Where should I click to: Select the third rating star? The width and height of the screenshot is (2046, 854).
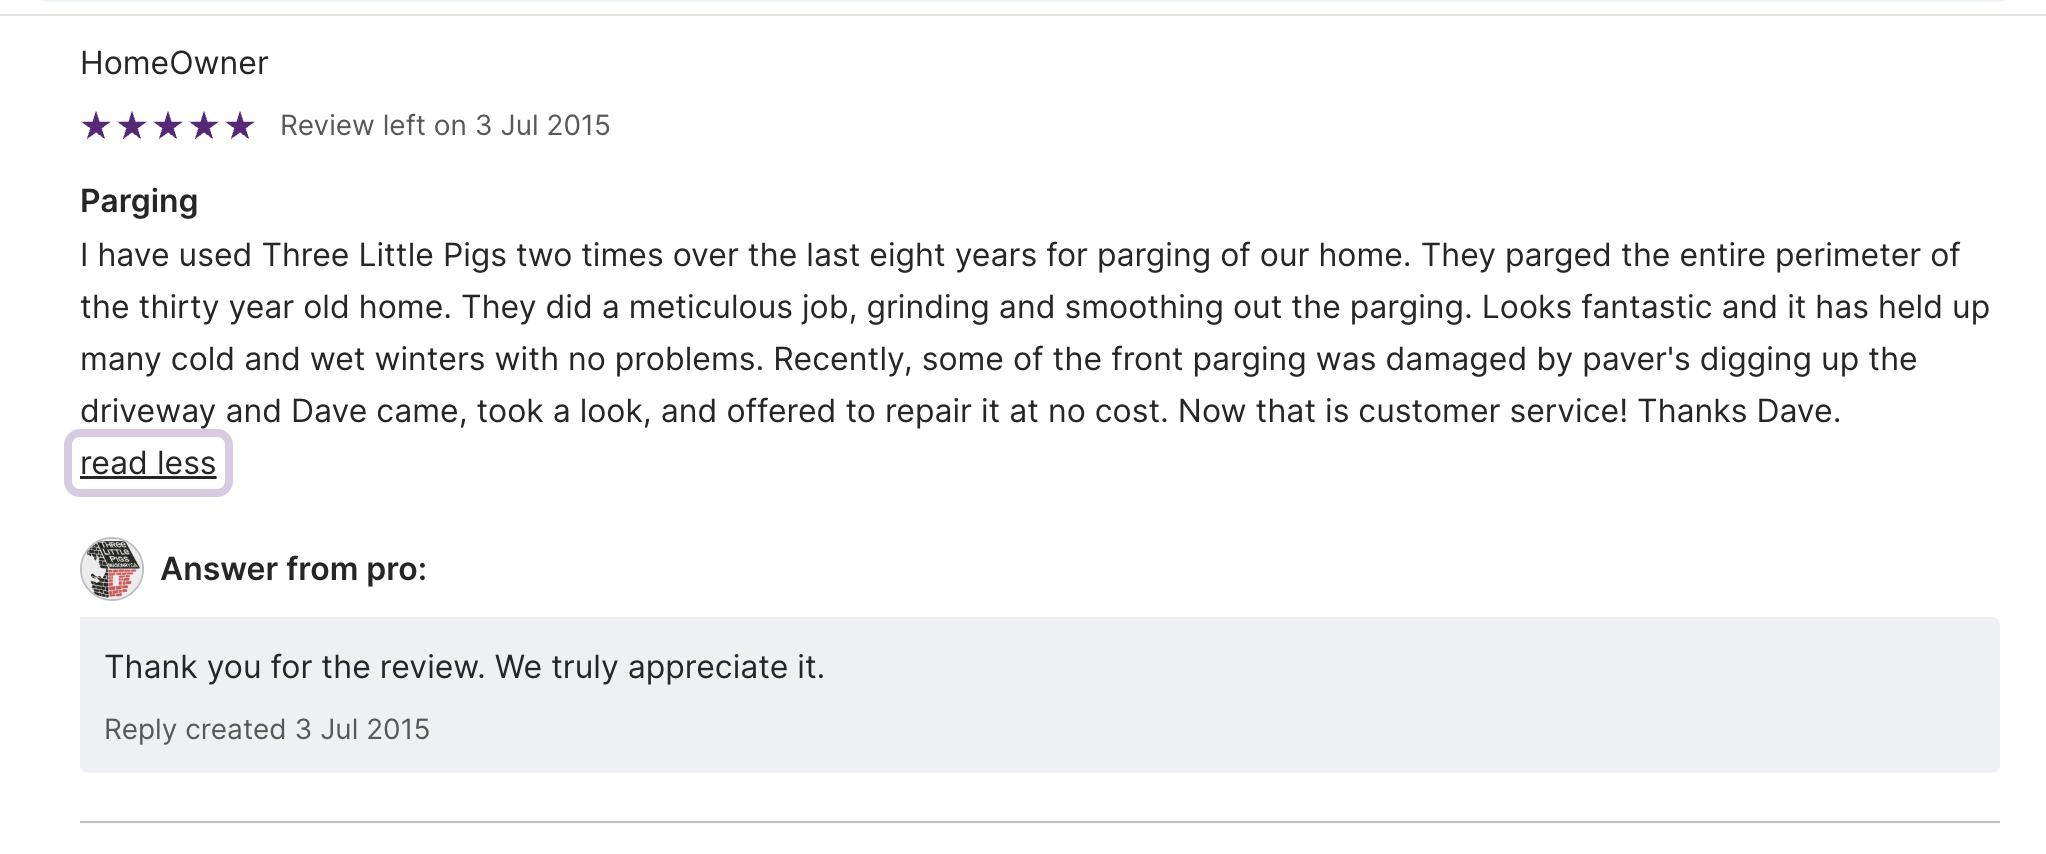pyautogui.click(x=168, y=126)
